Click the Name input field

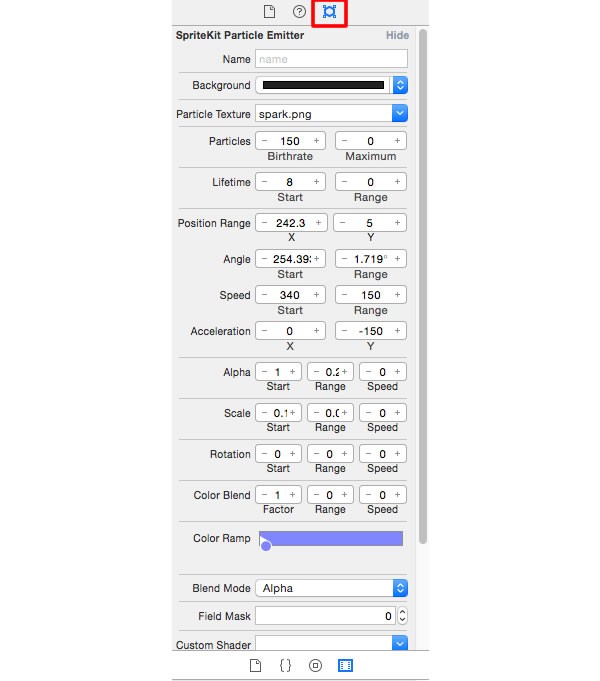click(x=331, y=59)
